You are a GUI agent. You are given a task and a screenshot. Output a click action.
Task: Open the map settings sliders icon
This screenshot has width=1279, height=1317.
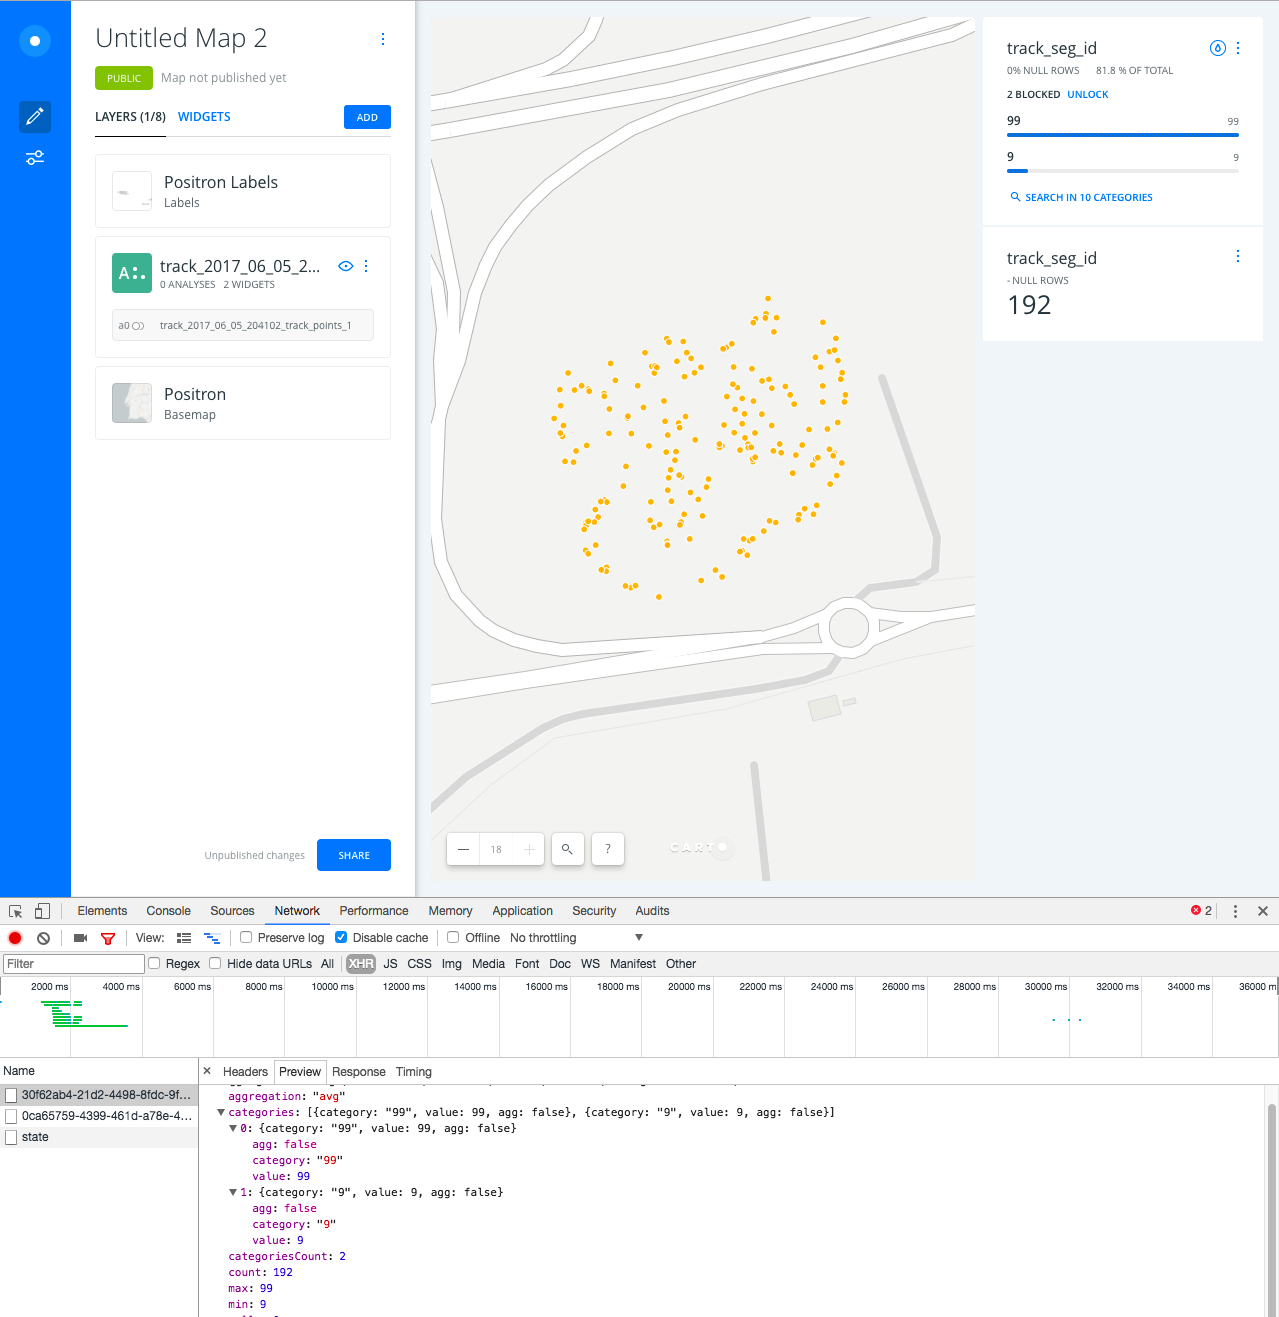[35, 158]
